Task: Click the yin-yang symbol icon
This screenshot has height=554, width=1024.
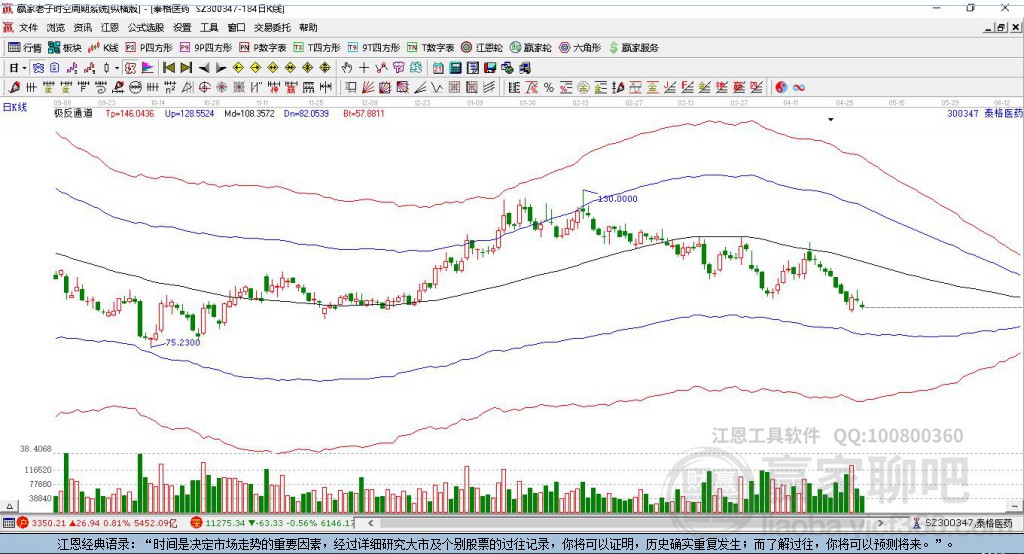Action: click(781, 87)
